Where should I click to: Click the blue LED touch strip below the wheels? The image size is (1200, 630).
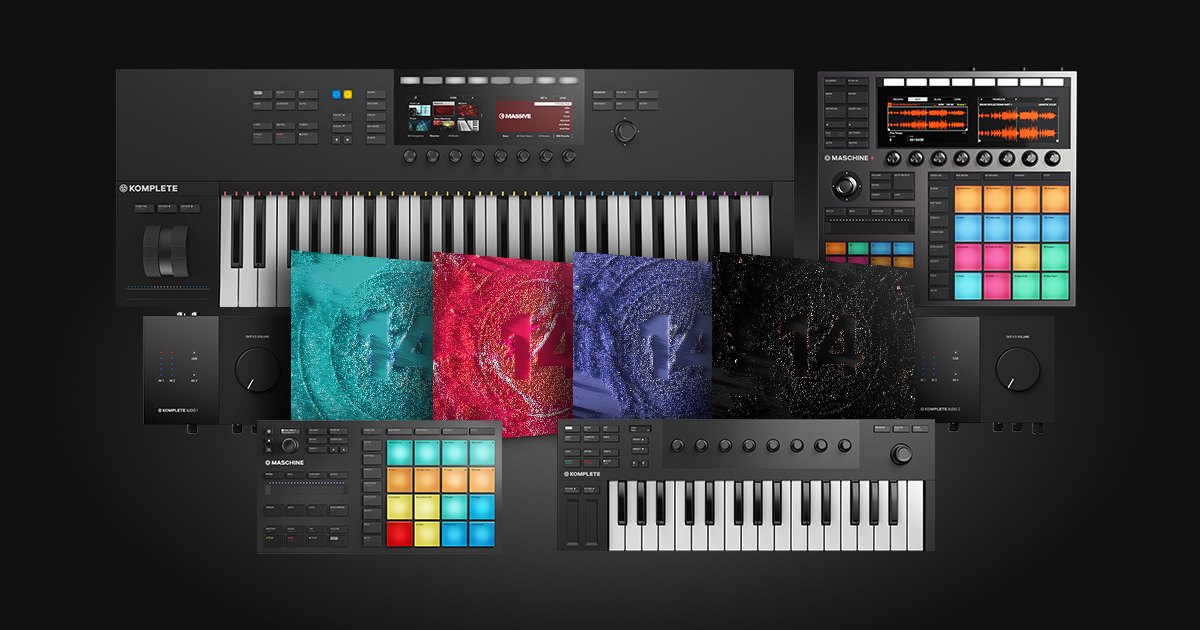point(167,289)
